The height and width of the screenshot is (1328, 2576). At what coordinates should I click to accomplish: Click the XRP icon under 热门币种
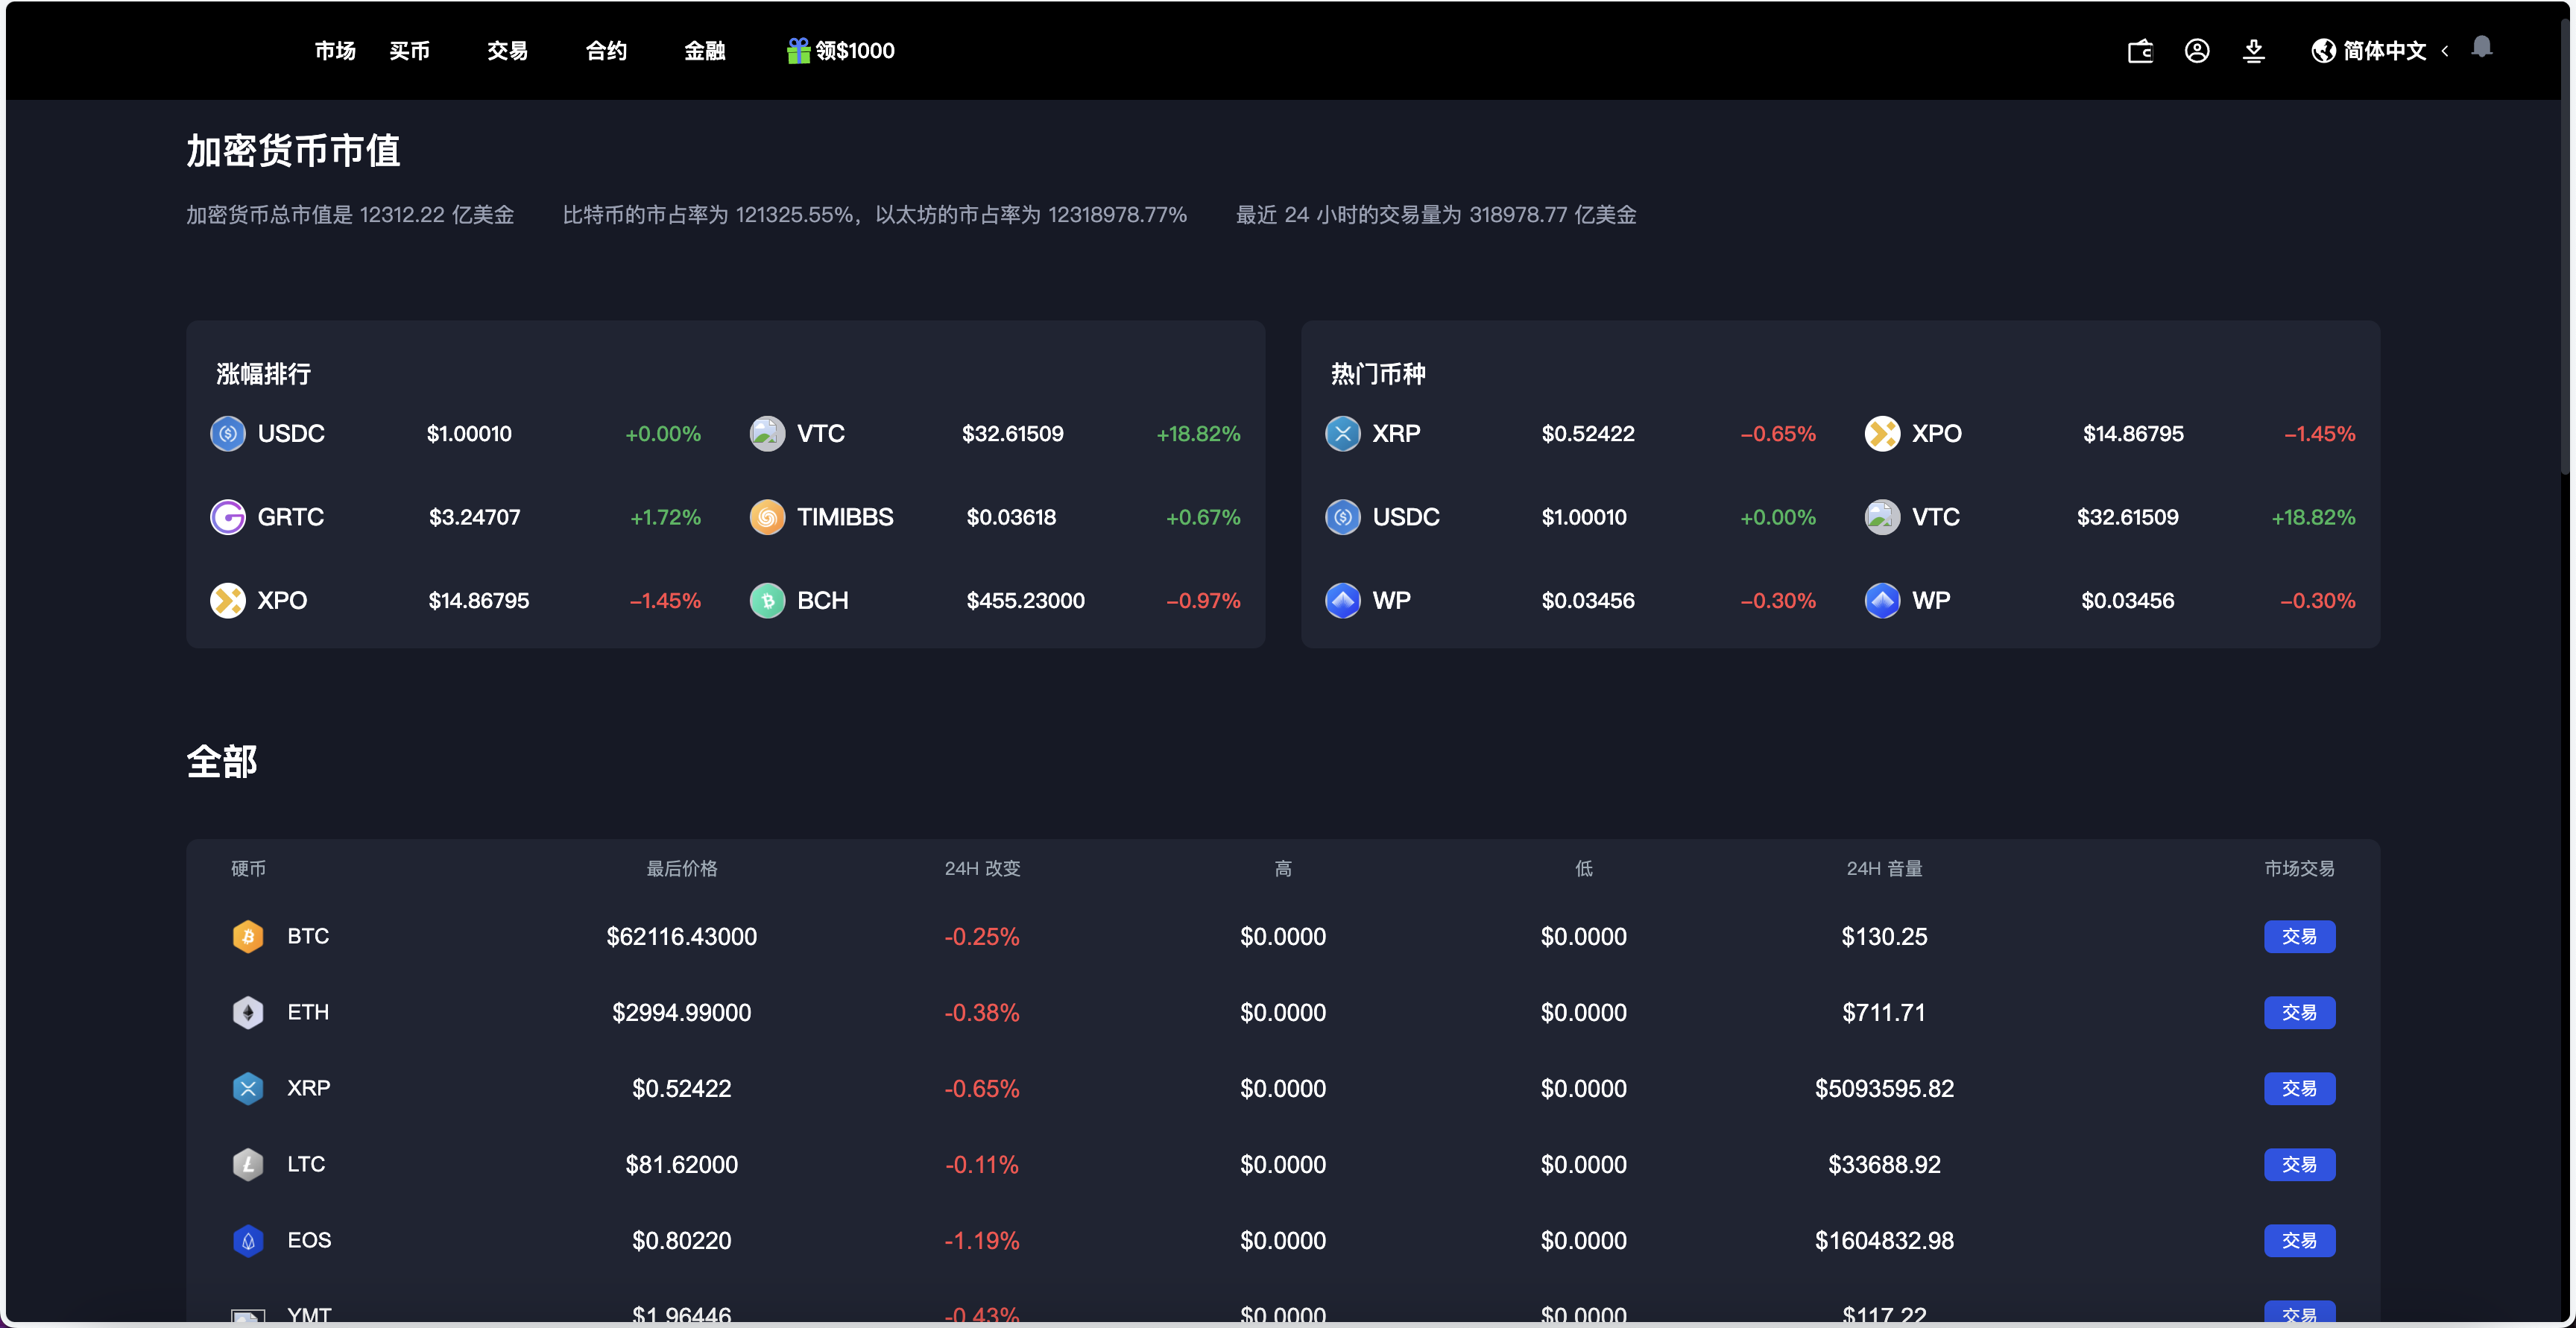[x=1343, y=434]
